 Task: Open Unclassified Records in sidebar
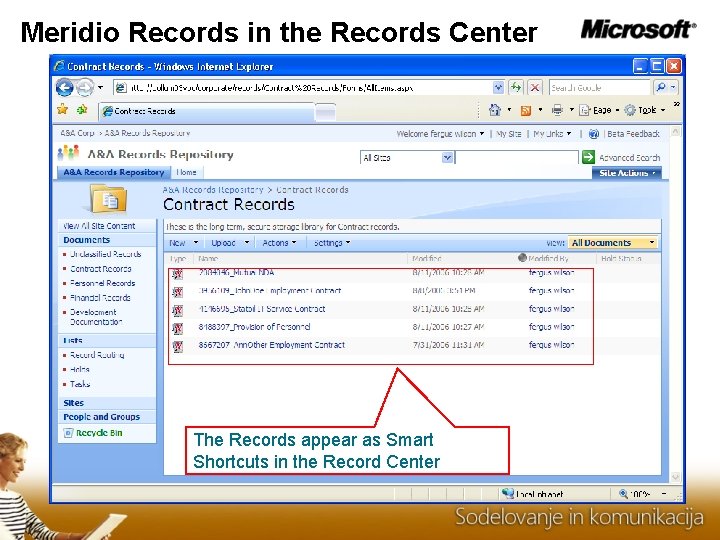[106, 254]
